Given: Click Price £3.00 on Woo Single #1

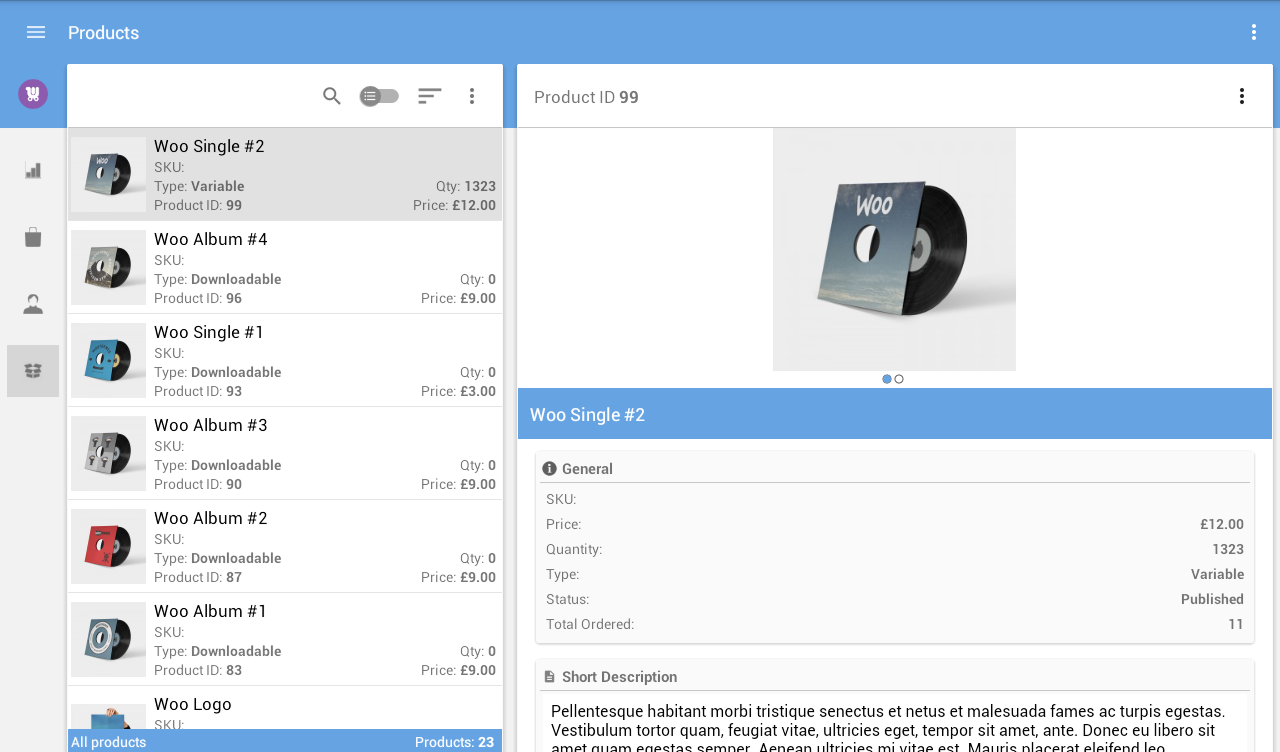Looking at the screenshot, I should (459, 391).
